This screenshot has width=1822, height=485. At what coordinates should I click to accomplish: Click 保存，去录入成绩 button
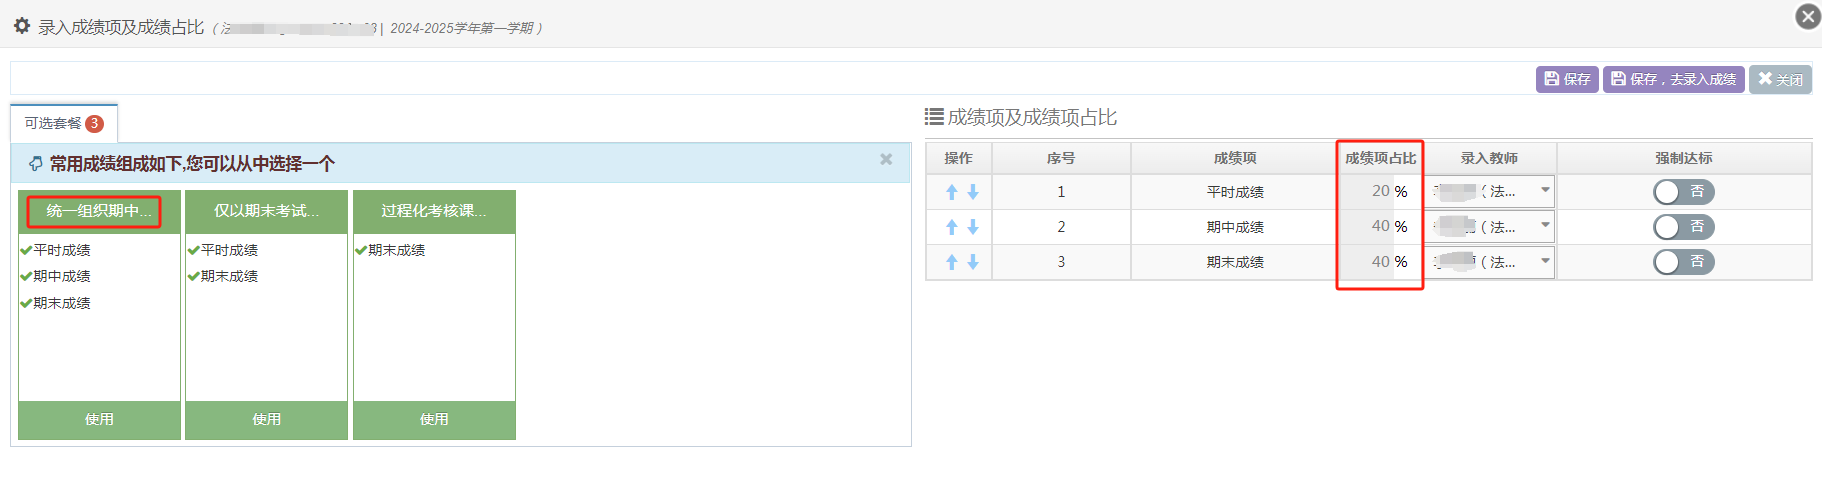[x=1673, y=79]
